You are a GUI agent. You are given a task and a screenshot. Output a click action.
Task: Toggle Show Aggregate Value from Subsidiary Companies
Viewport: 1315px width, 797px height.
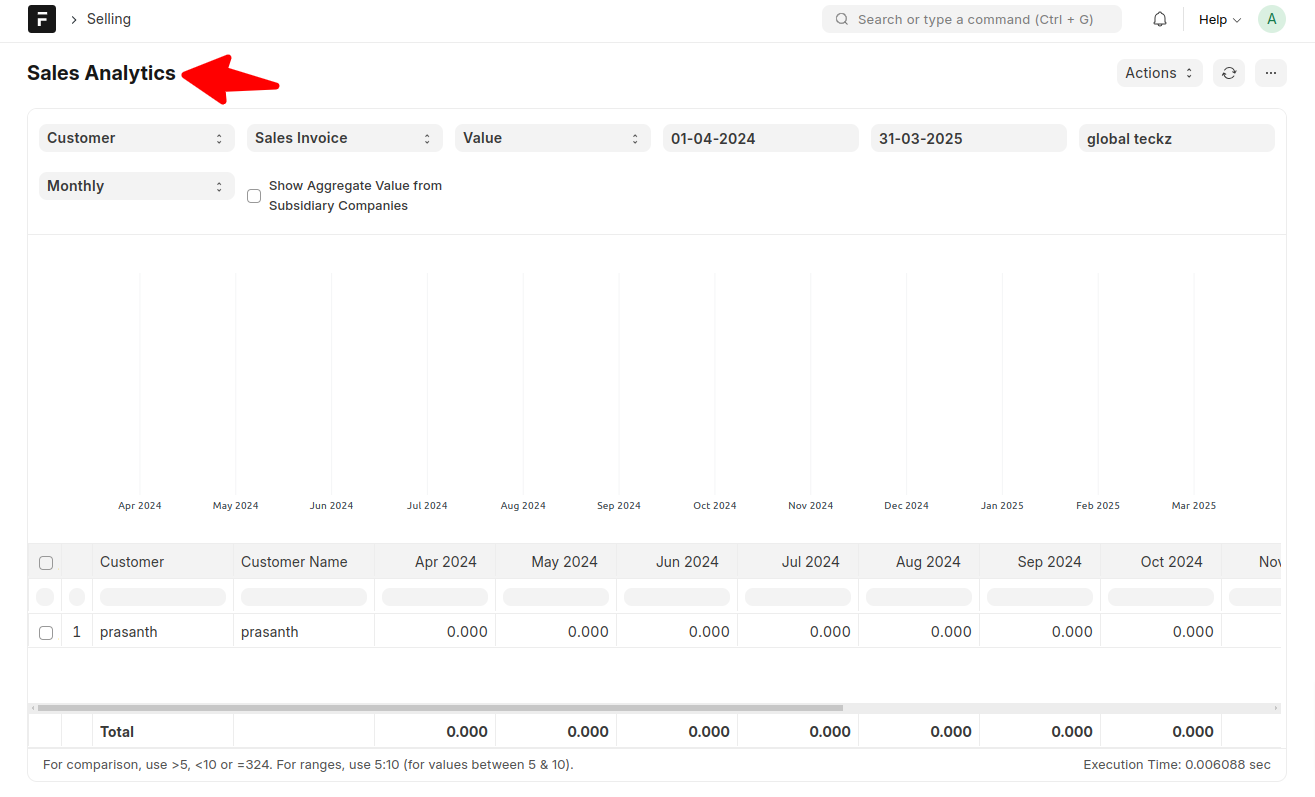tap(254, 196)
